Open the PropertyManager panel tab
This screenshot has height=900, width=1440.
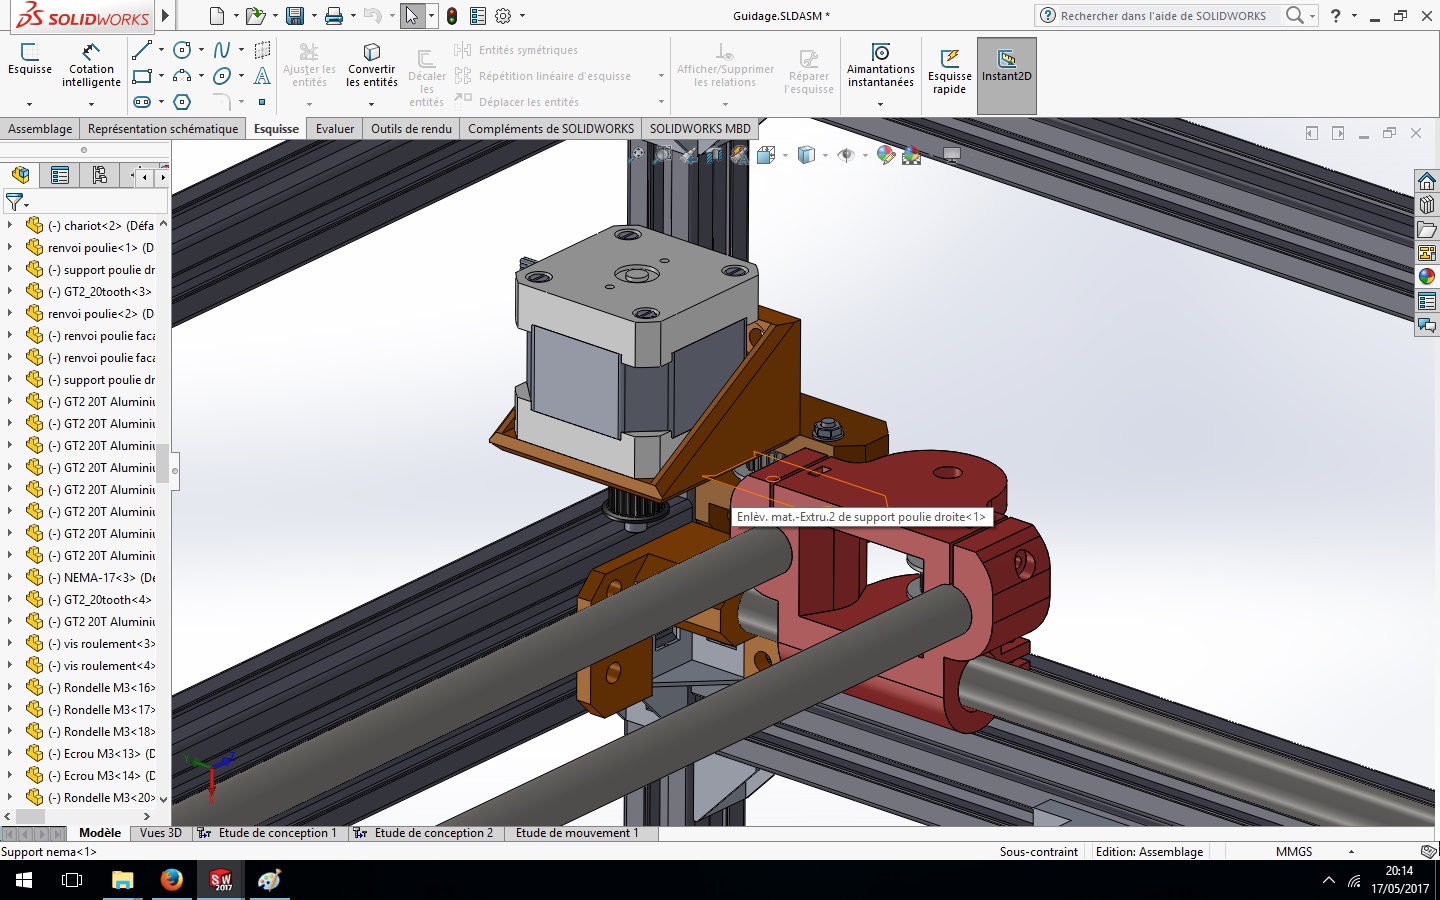point(60,176)
